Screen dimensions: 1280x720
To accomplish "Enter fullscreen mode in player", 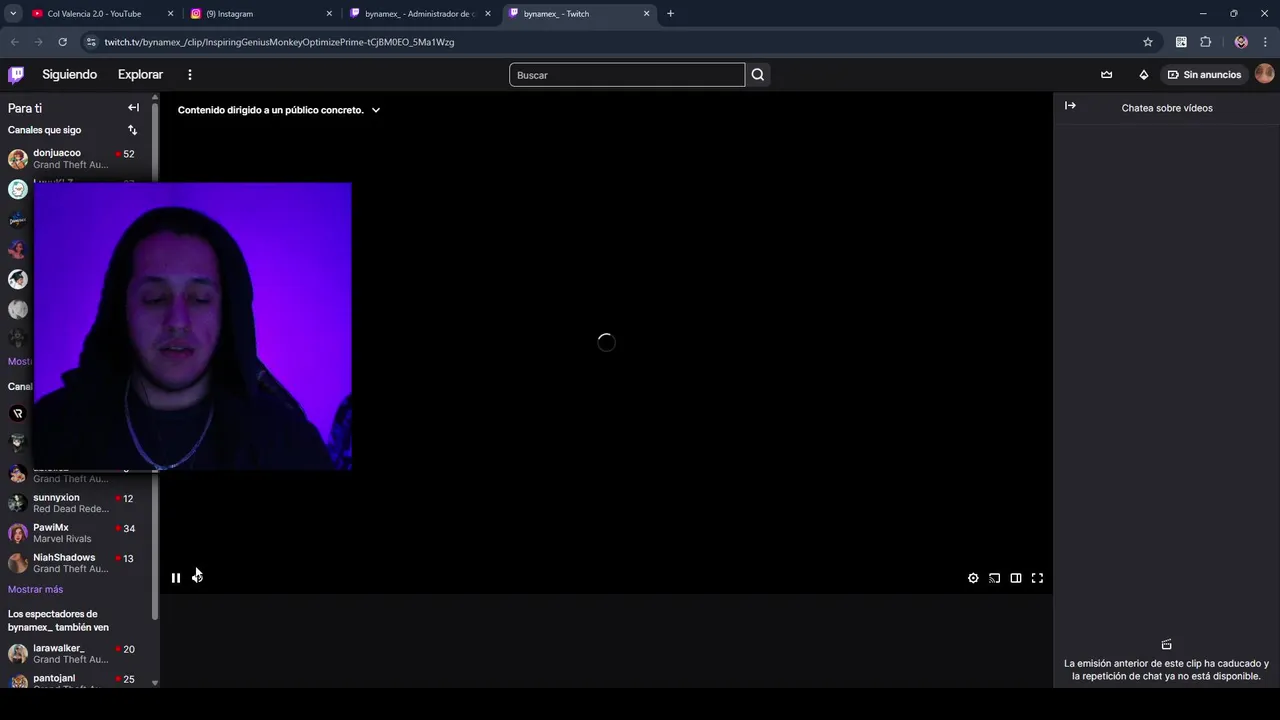I will [x=1037, y=578].
